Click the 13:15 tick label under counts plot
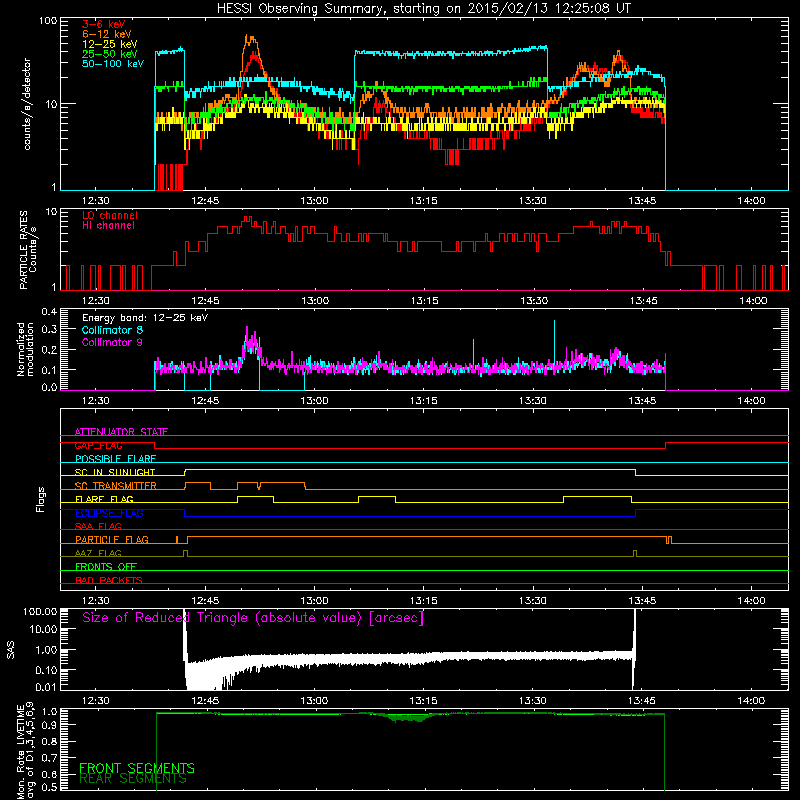This screenshot has height=800, width=800. click(x=423, y=201)
